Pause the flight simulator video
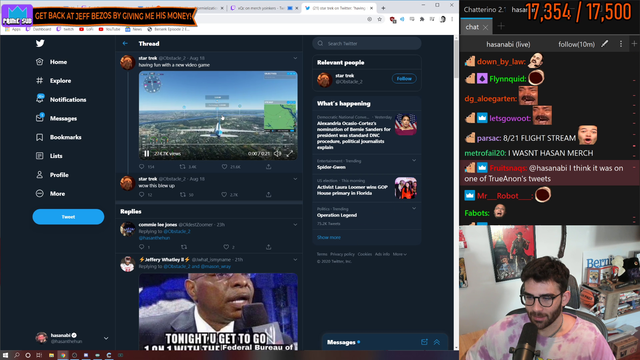 click(147, 153)
